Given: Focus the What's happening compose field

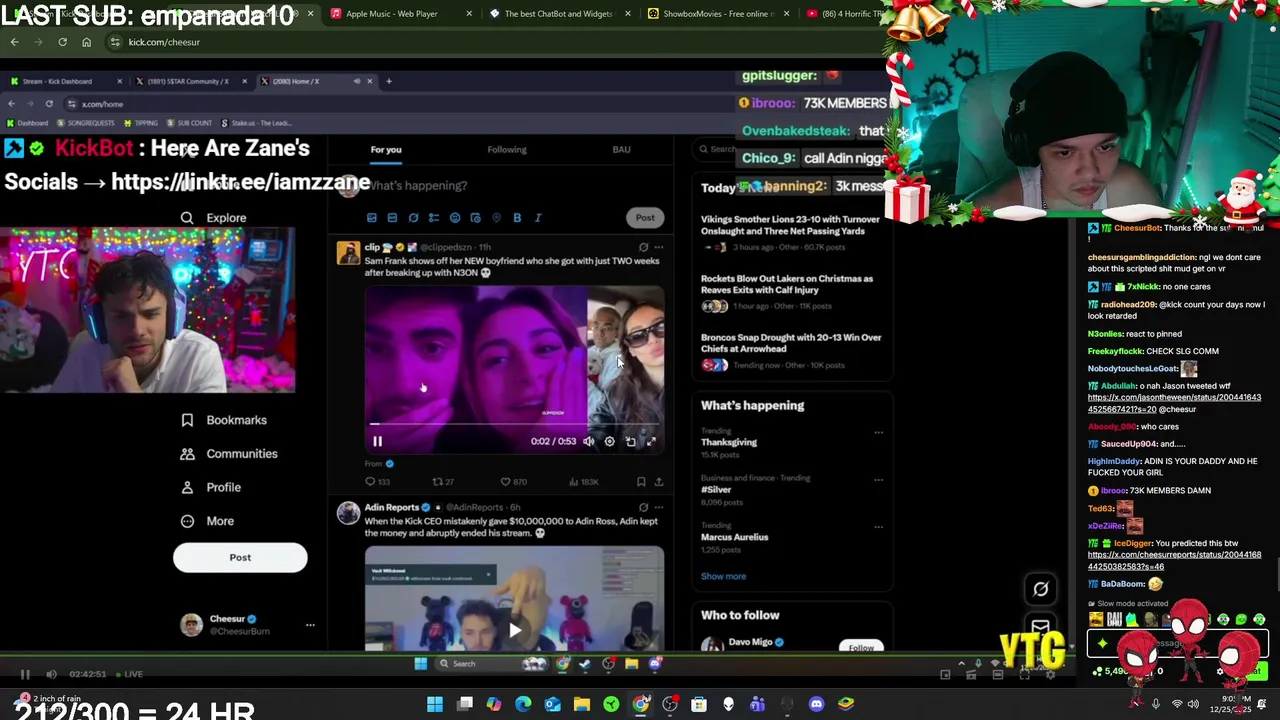Looking at the screenshot, I should coord(420,185).
